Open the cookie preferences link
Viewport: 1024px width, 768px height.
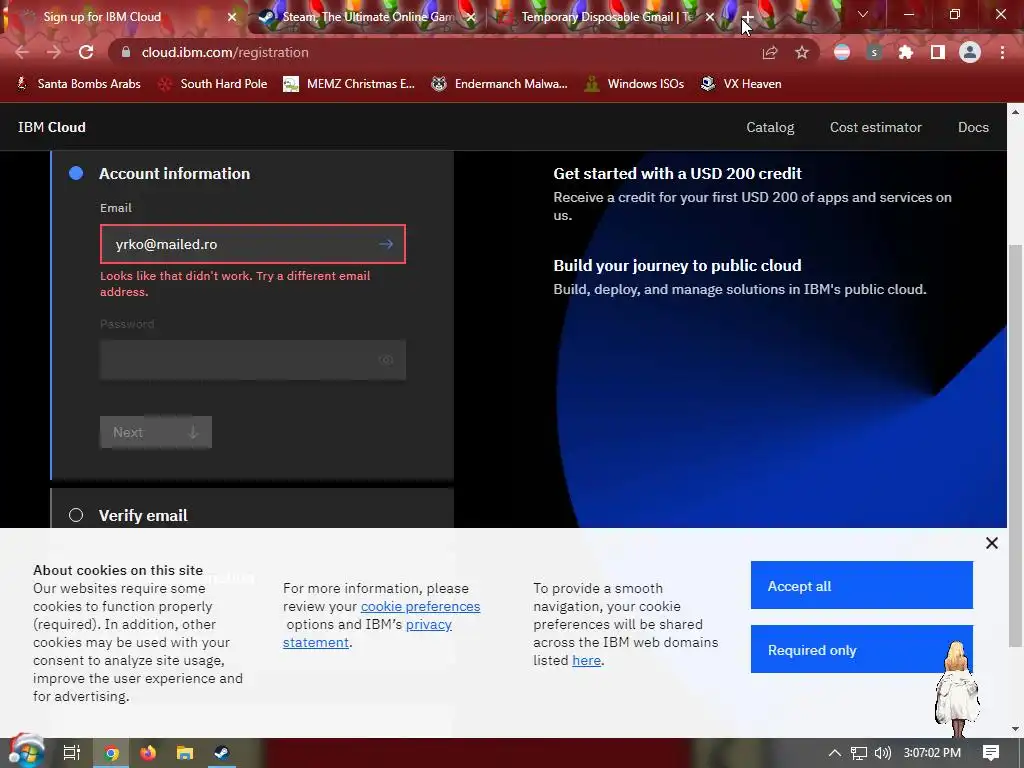point(420,606)
